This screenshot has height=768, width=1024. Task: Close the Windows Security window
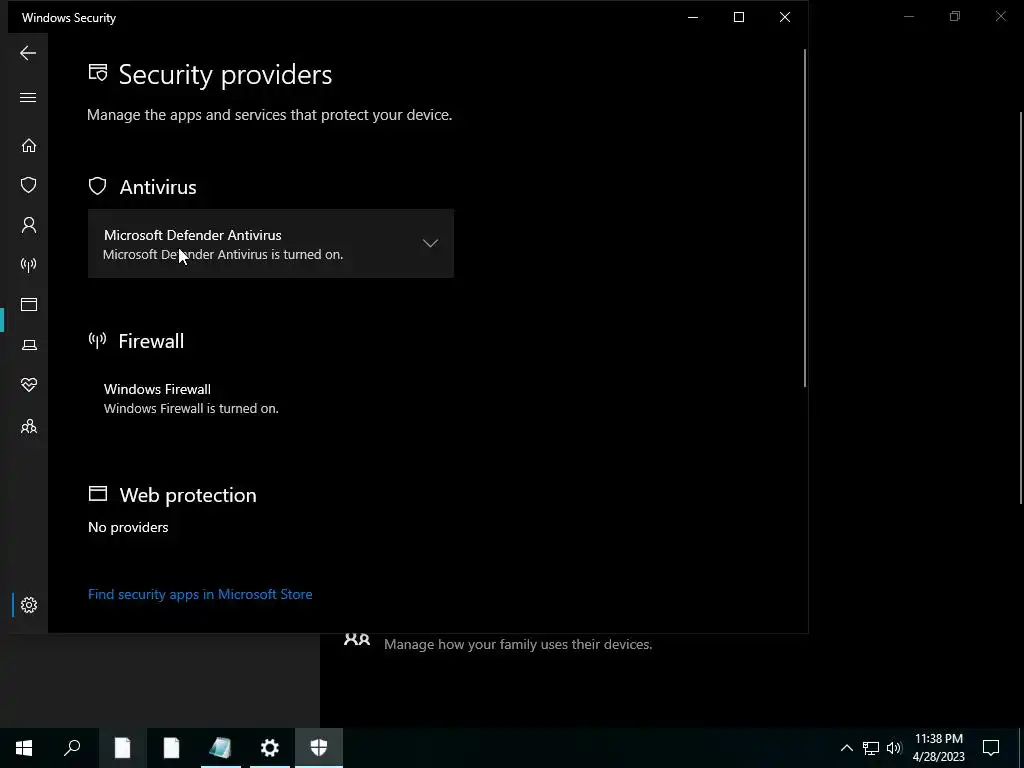click(x=785, y=18)
